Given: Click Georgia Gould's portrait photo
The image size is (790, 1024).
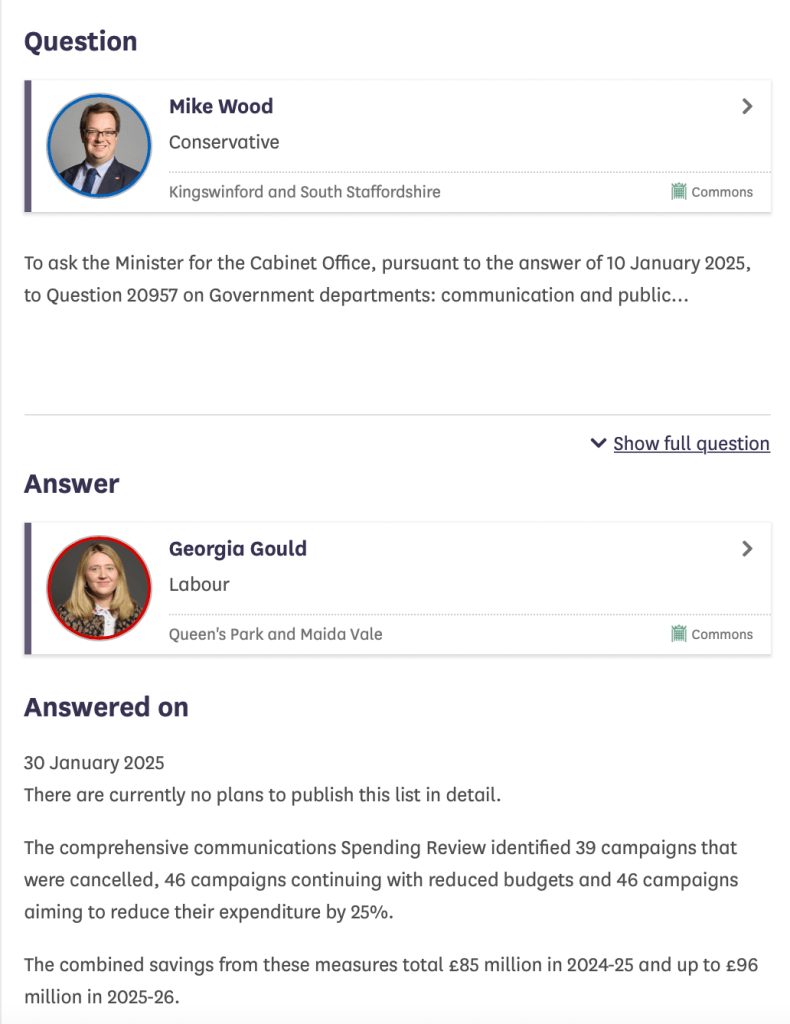Looking at the screenshot, I should point(99,587).
